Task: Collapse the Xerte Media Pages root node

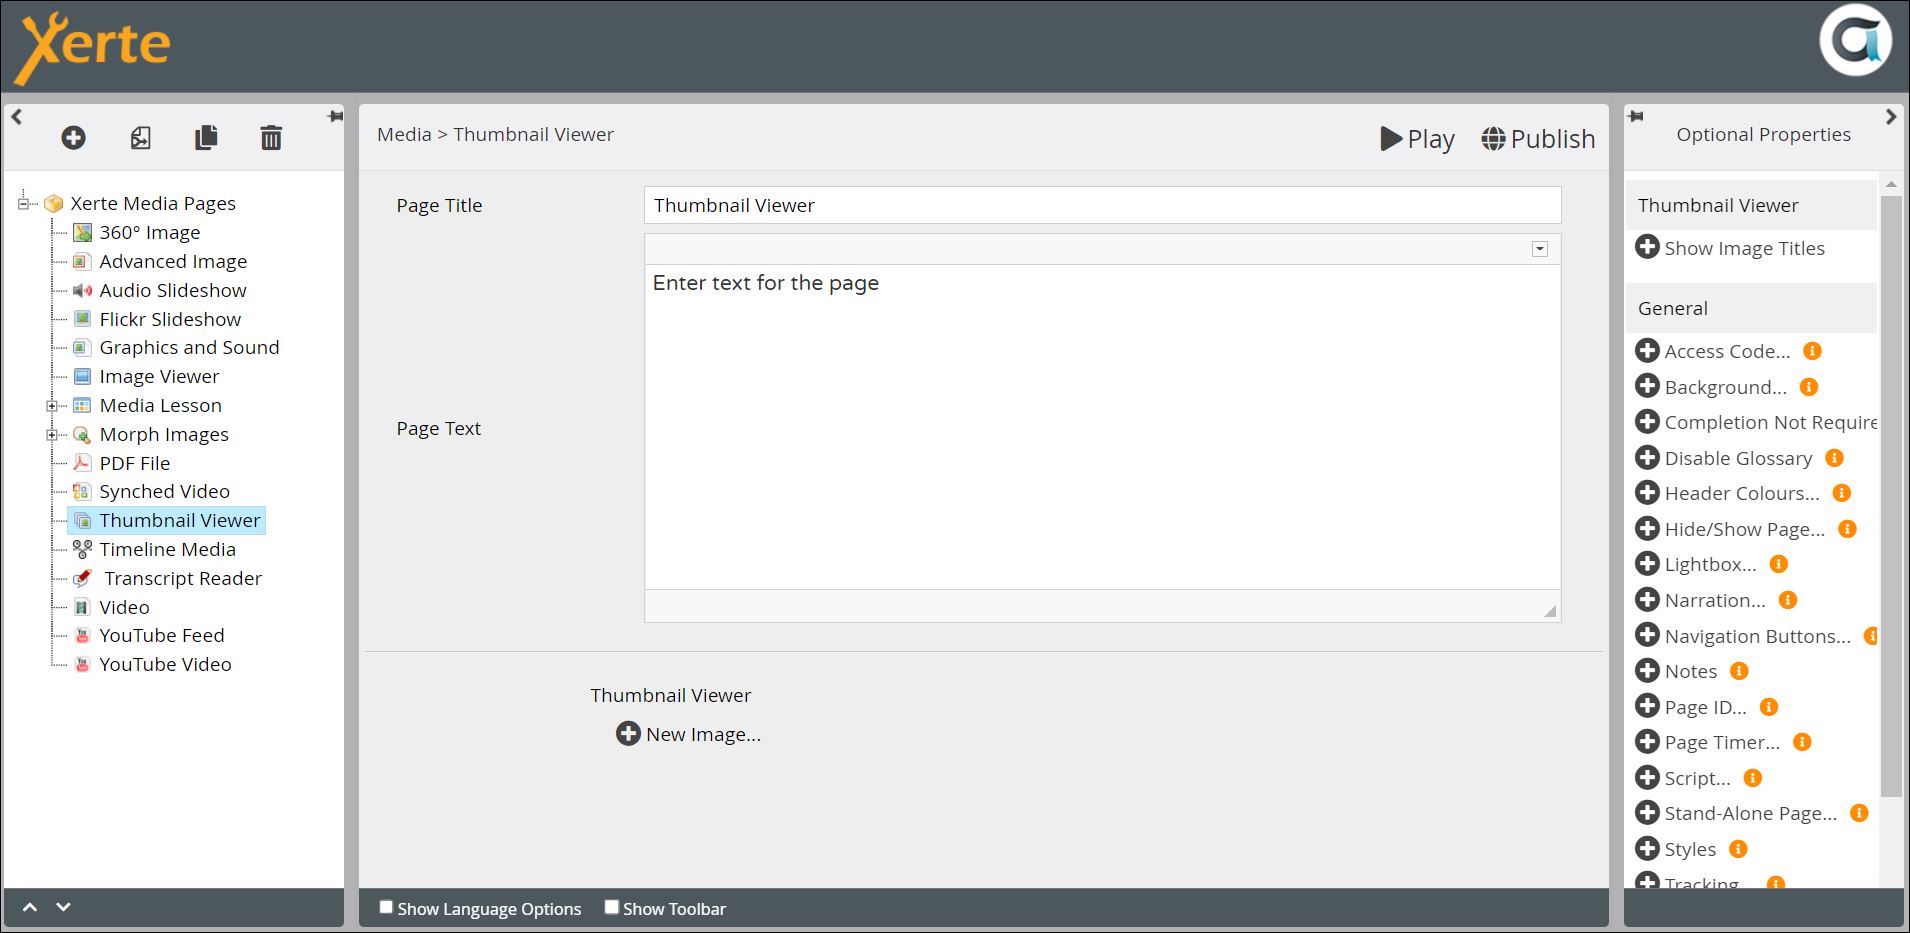Action: tap(23, 204)
